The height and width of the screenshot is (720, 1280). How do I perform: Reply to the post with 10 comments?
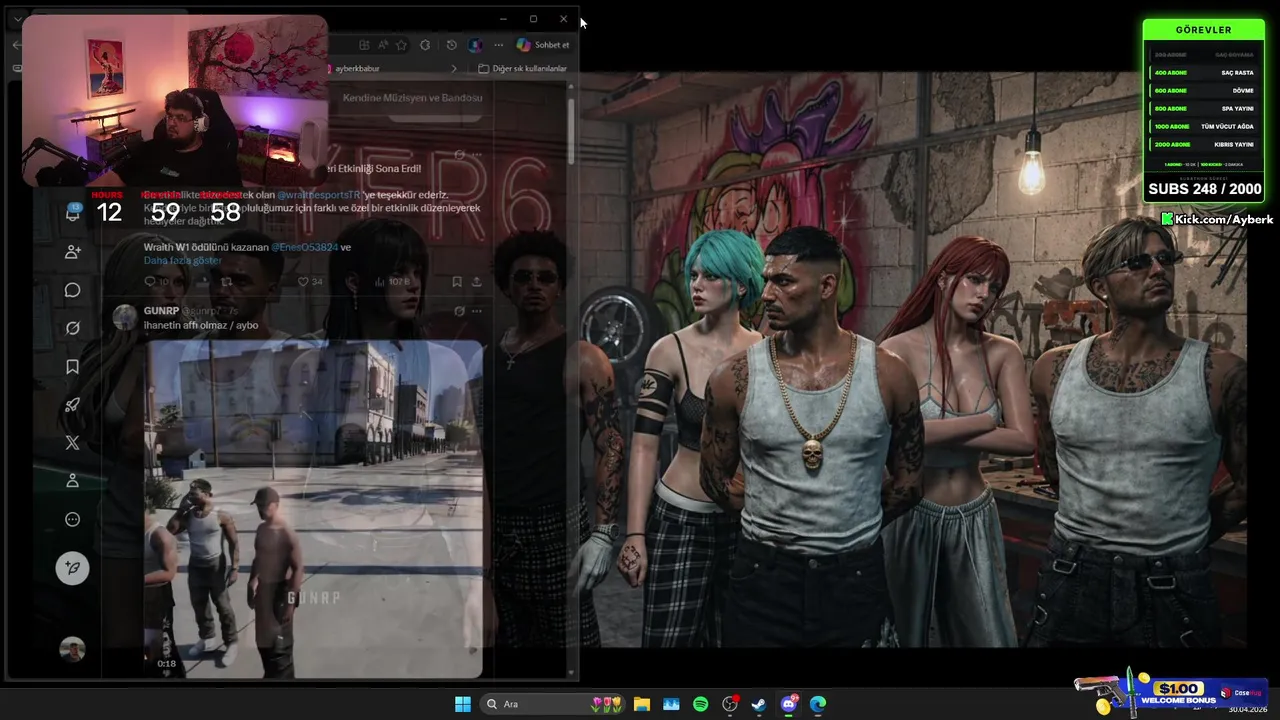[156, 282]
